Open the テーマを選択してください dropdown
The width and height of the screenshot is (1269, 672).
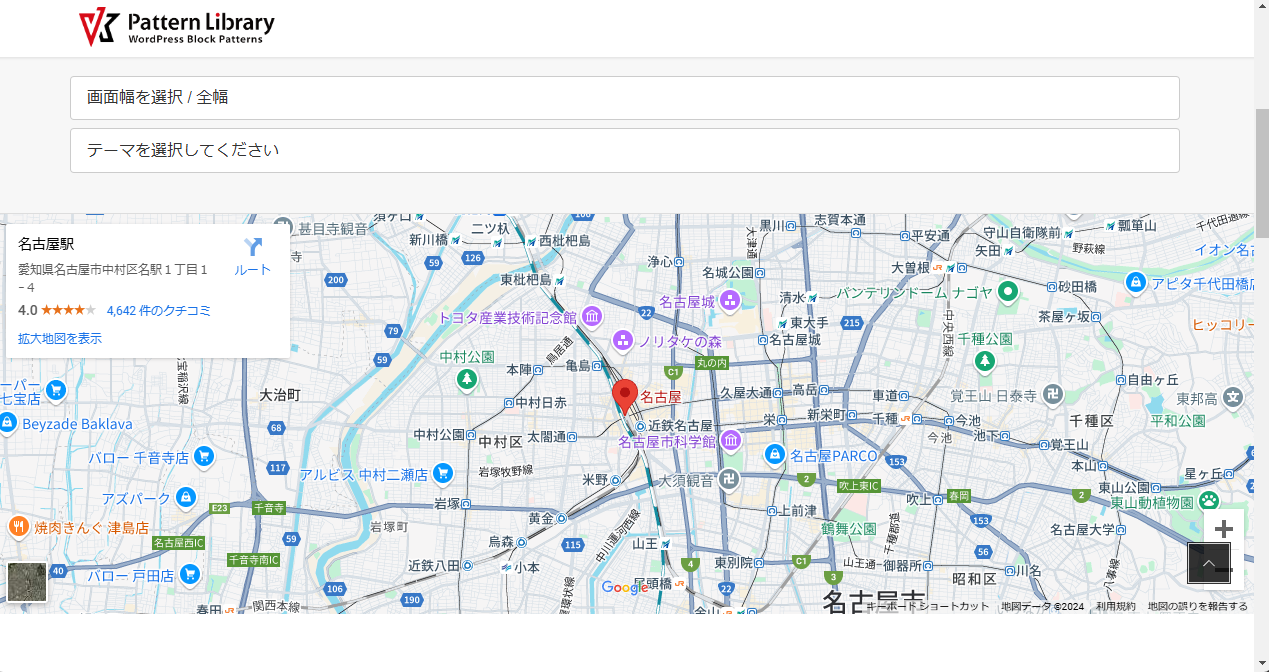624,151
